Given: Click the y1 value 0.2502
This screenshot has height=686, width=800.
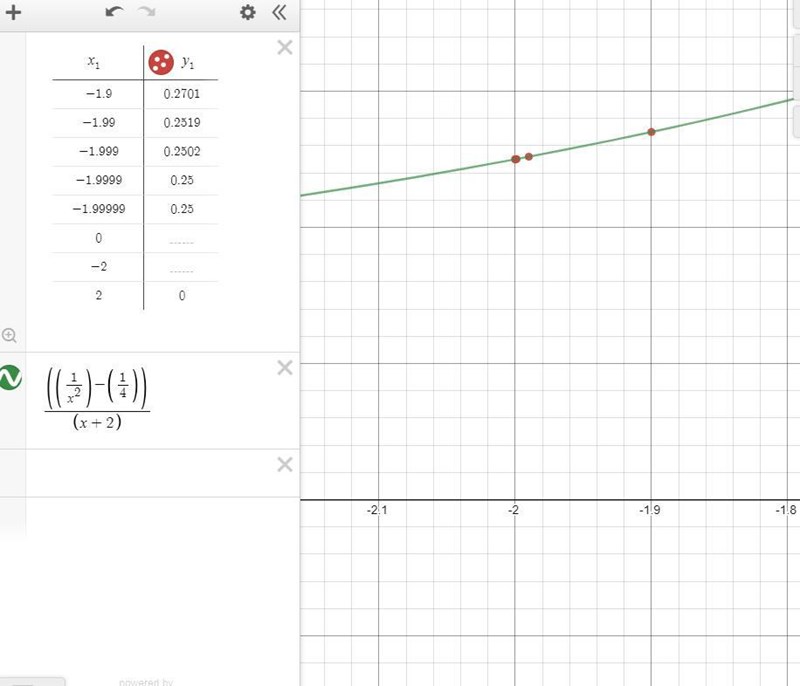Looking at the screenshot, I should point(180,151).
